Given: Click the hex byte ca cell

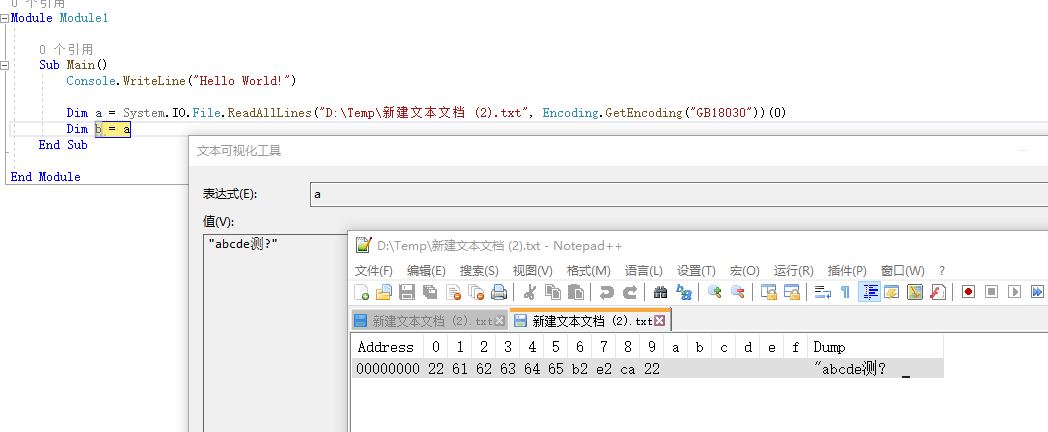Looking at the screenshot, I should [628, 368].
